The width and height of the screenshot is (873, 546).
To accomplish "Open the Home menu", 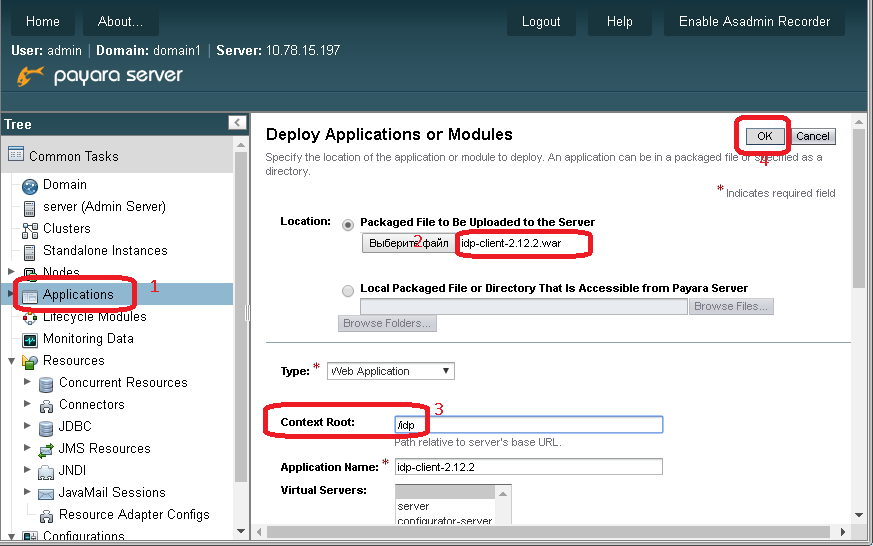I will coord(42,22).
